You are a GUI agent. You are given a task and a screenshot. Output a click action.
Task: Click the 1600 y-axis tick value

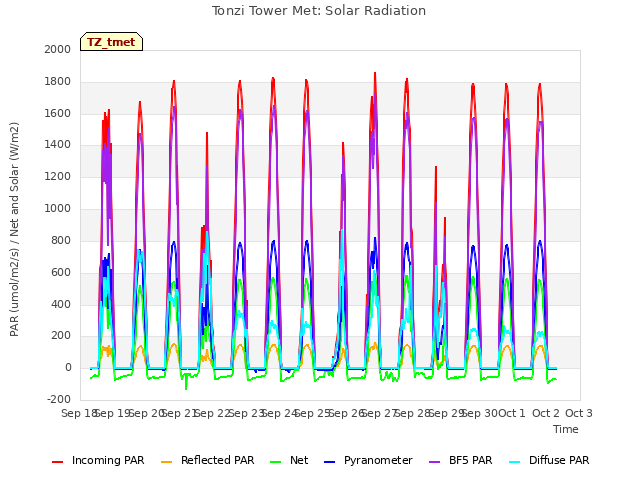(x=58, y=113)
